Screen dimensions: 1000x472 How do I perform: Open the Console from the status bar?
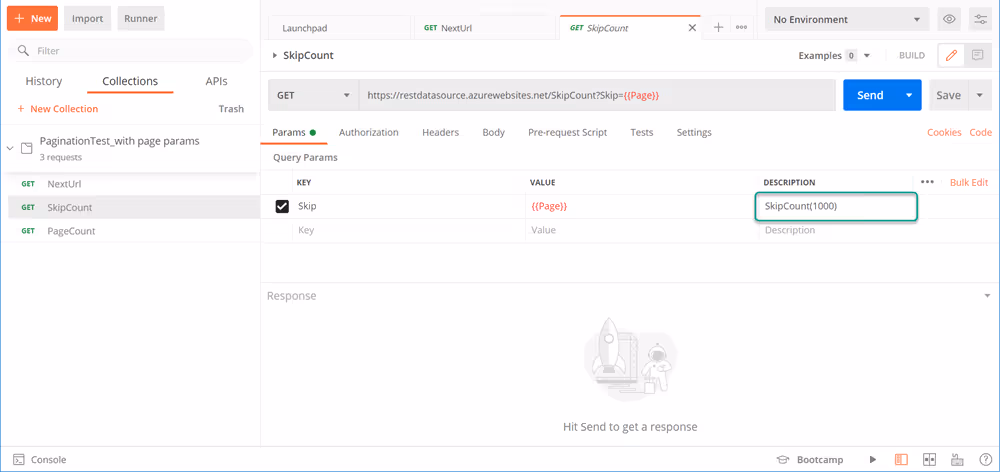coord(39,460)
